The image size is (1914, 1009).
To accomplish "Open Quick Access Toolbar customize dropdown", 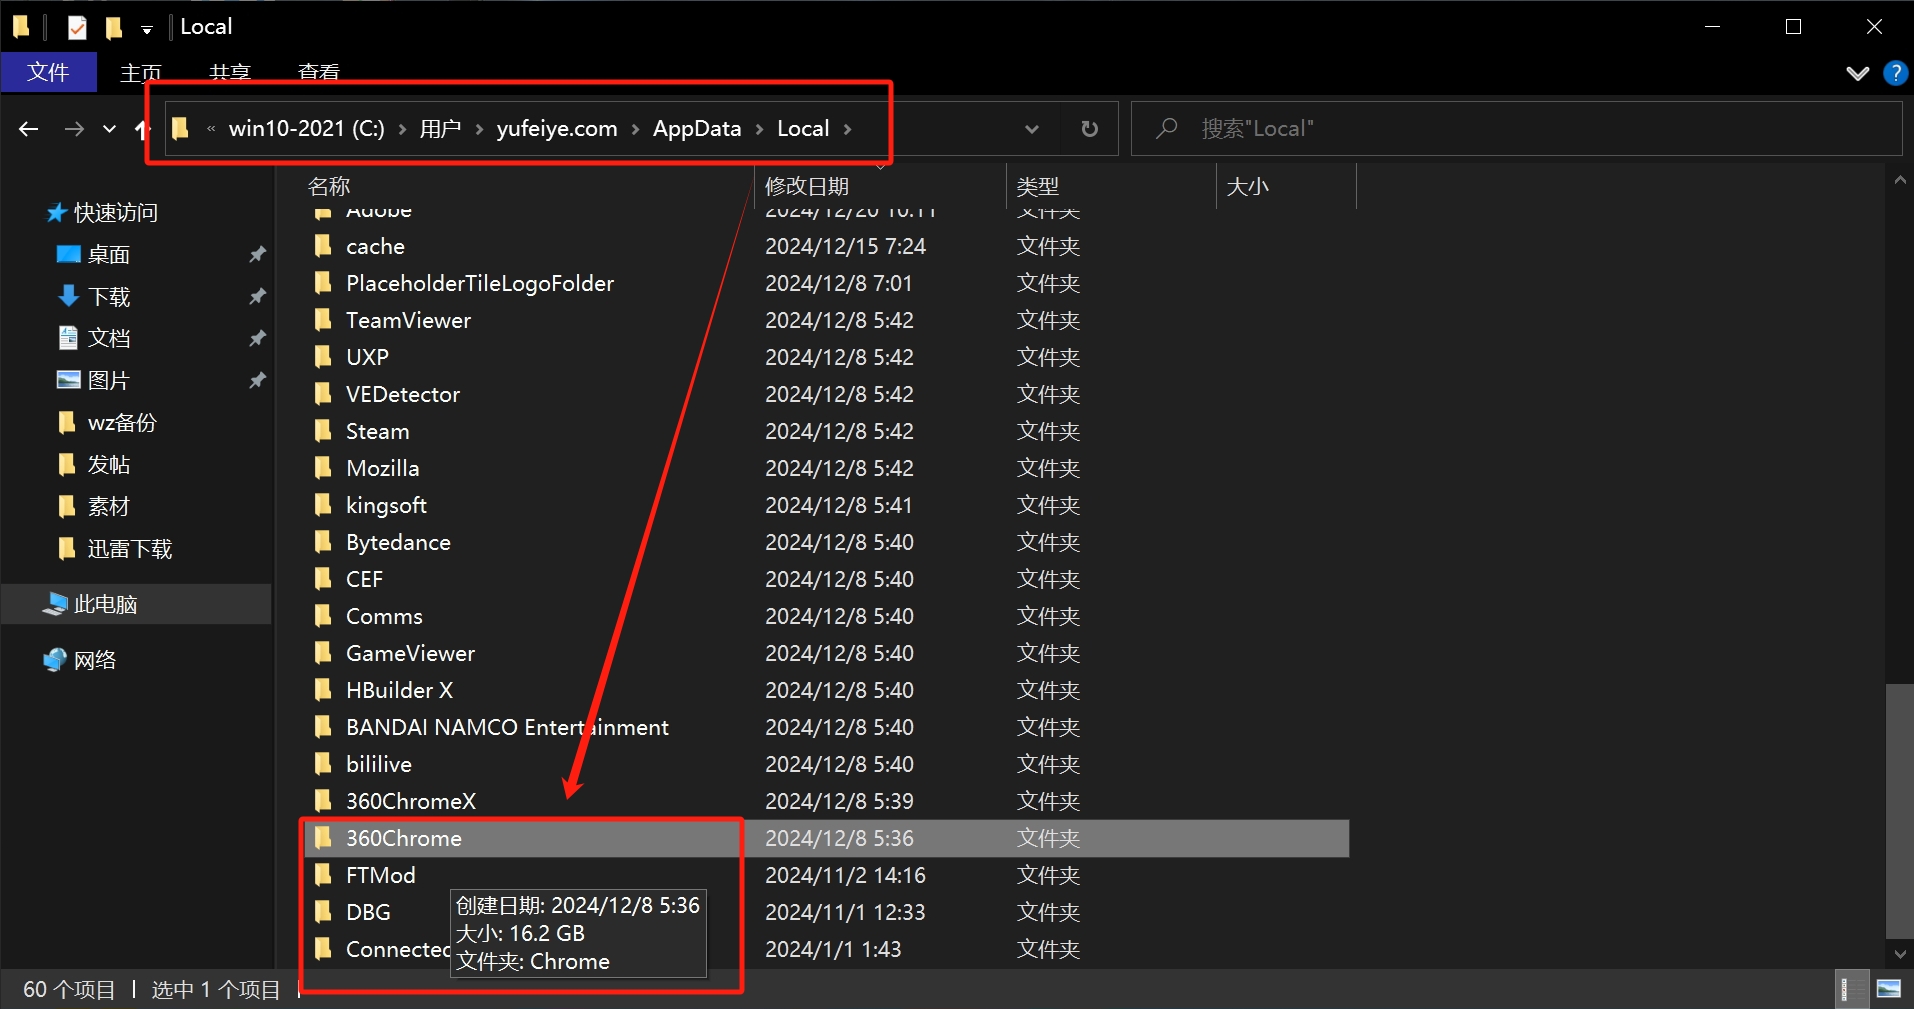I will tap(147, 29).
